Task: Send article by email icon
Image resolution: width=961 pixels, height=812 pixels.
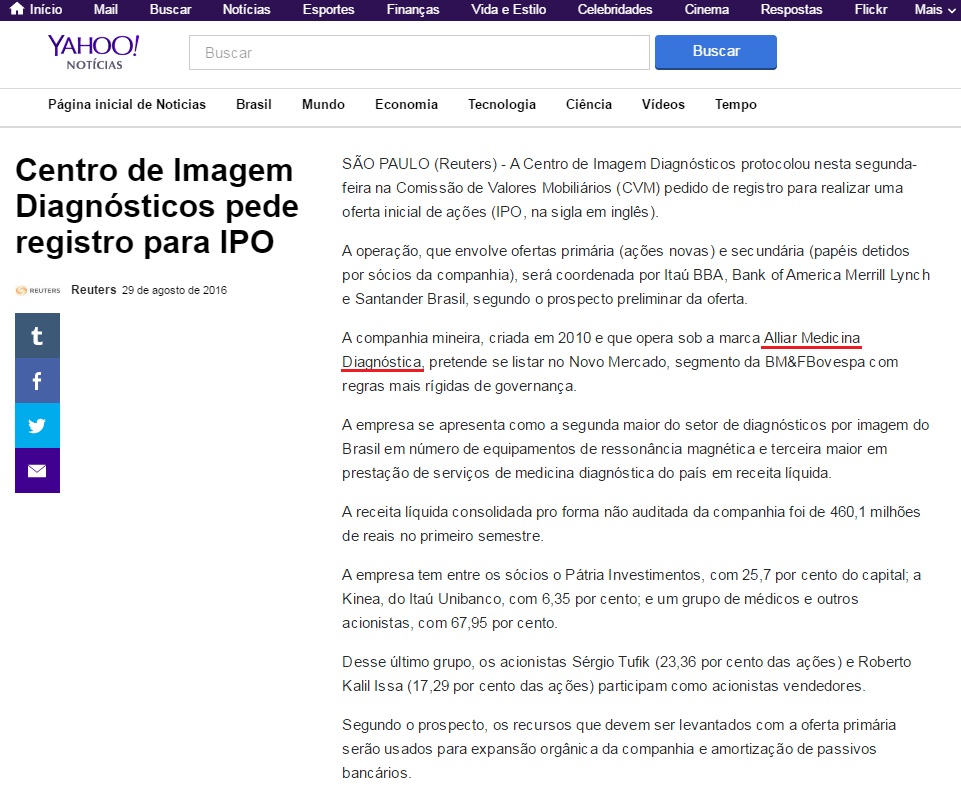Action: pyautogui.click(x=37, y=471)
